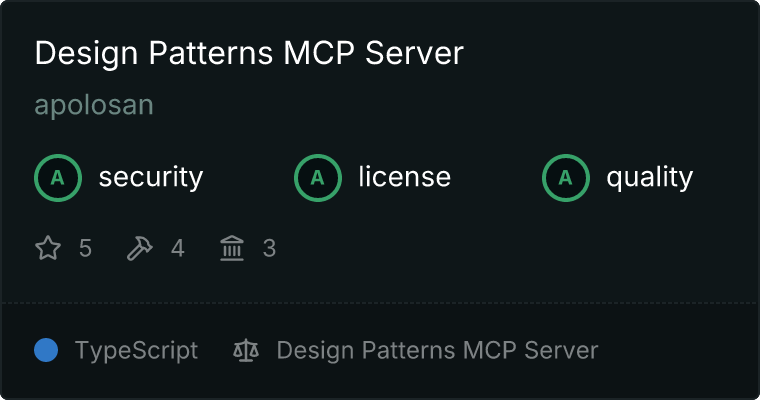Click the bank building icon
This screenshot has height=400, width=760.
click(232, 248)
